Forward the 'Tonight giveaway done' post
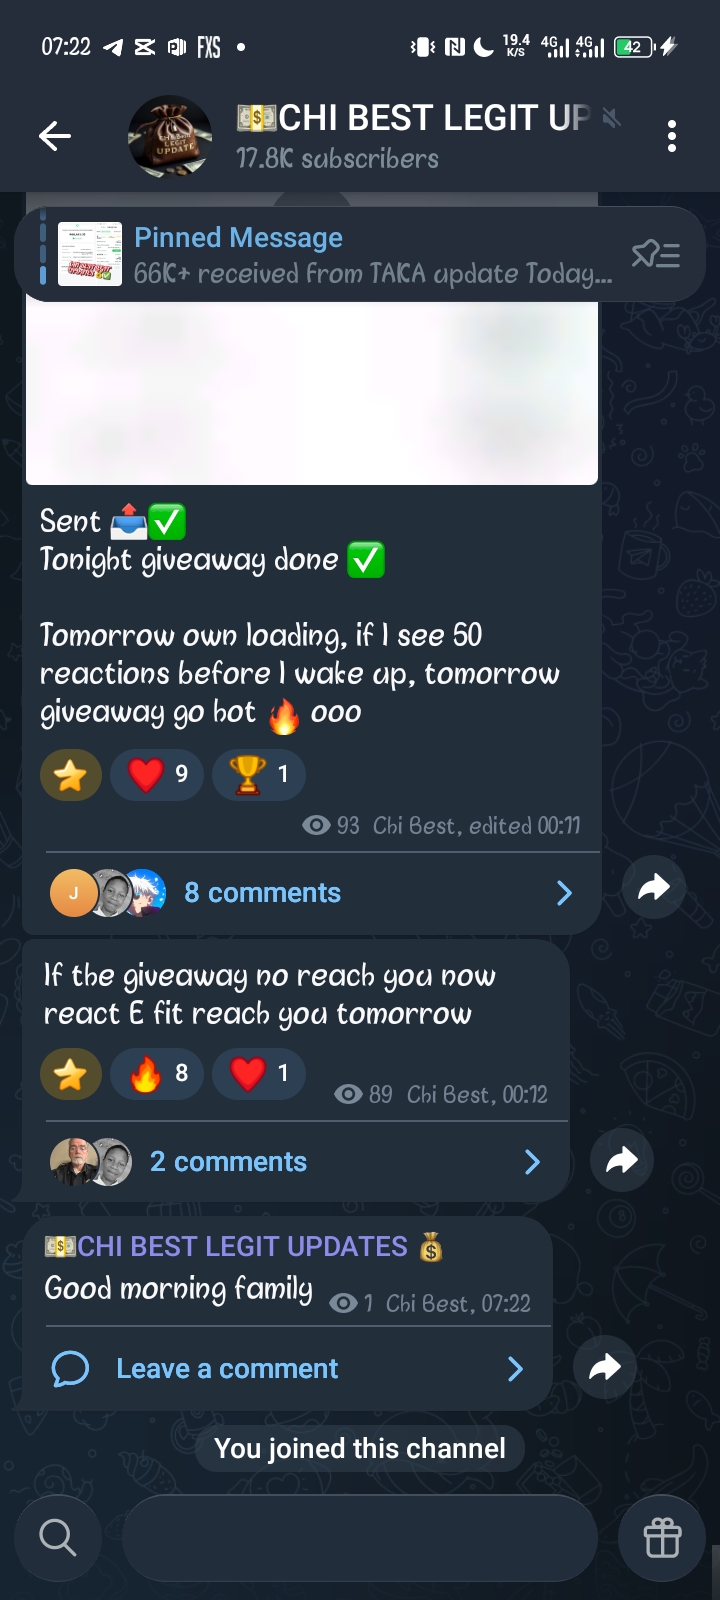Image resolution: width=720 pixels, height=1600 pixels. click(654, 887)
